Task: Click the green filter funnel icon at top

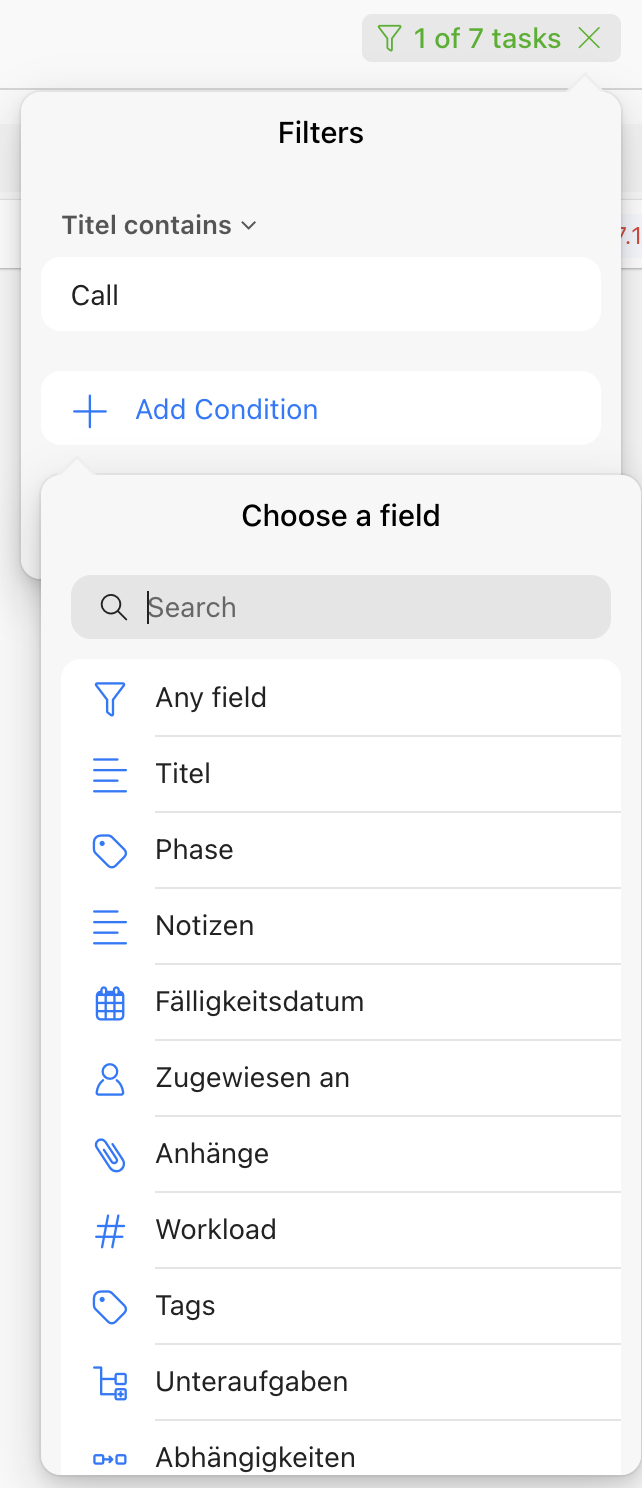Action: pos(389,39)
